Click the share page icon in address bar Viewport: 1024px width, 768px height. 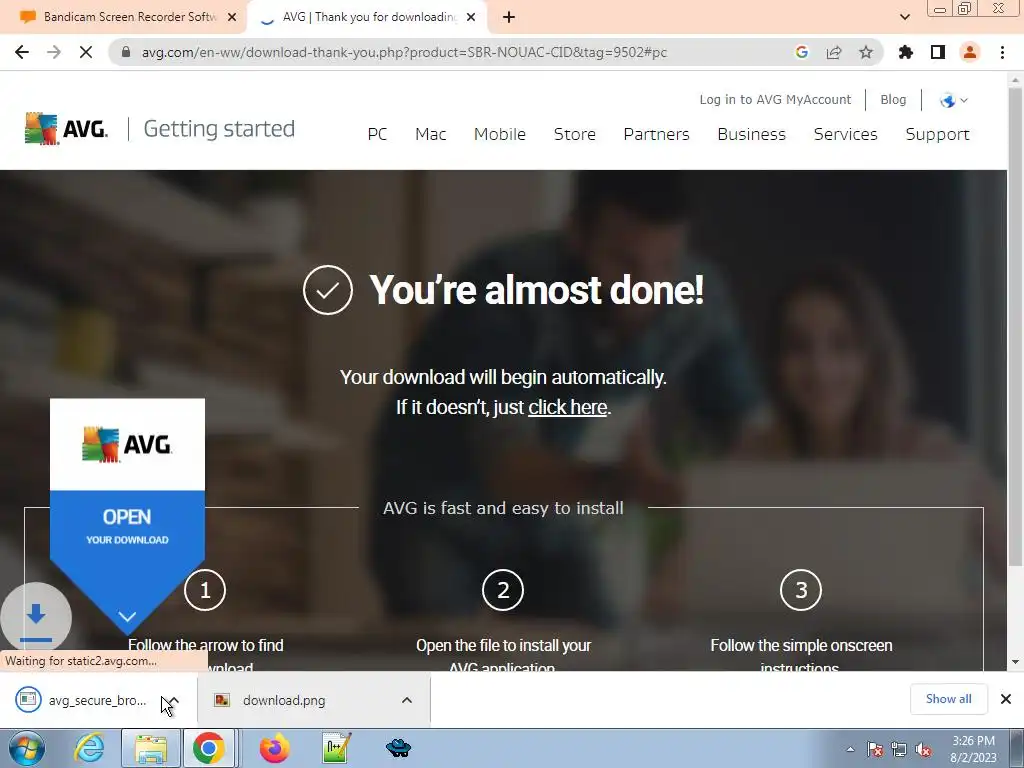point(834,52)
